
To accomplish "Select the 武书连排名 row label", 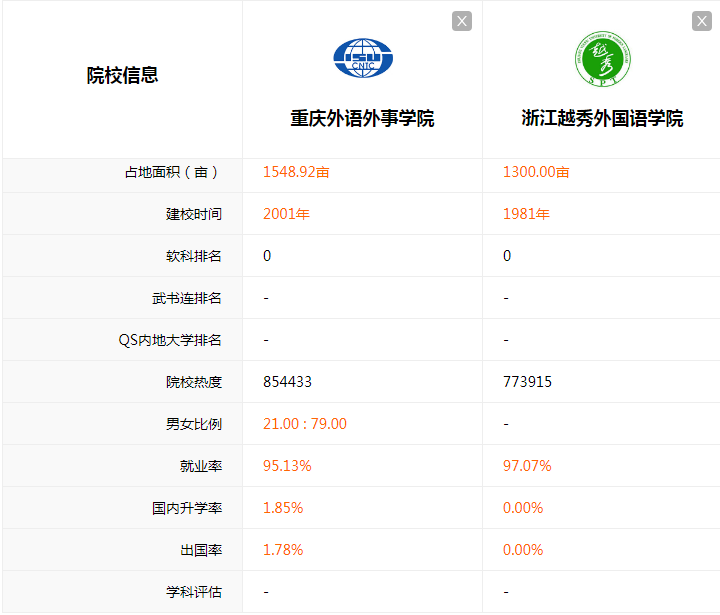I will click(187, 298).
